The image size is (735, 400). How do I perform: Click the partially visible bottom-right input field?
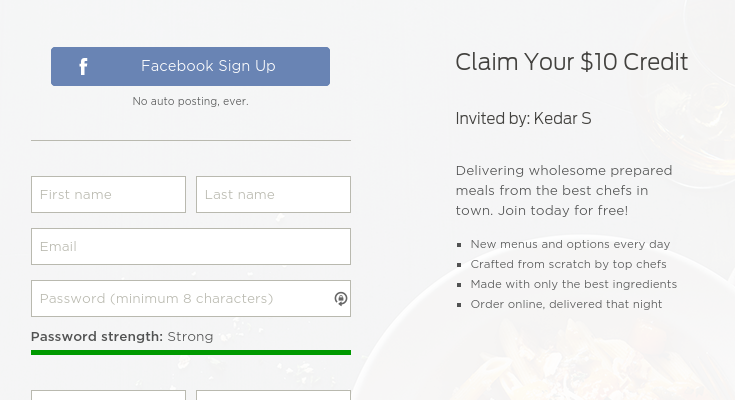pyautogui.click(x=273, y=395)
